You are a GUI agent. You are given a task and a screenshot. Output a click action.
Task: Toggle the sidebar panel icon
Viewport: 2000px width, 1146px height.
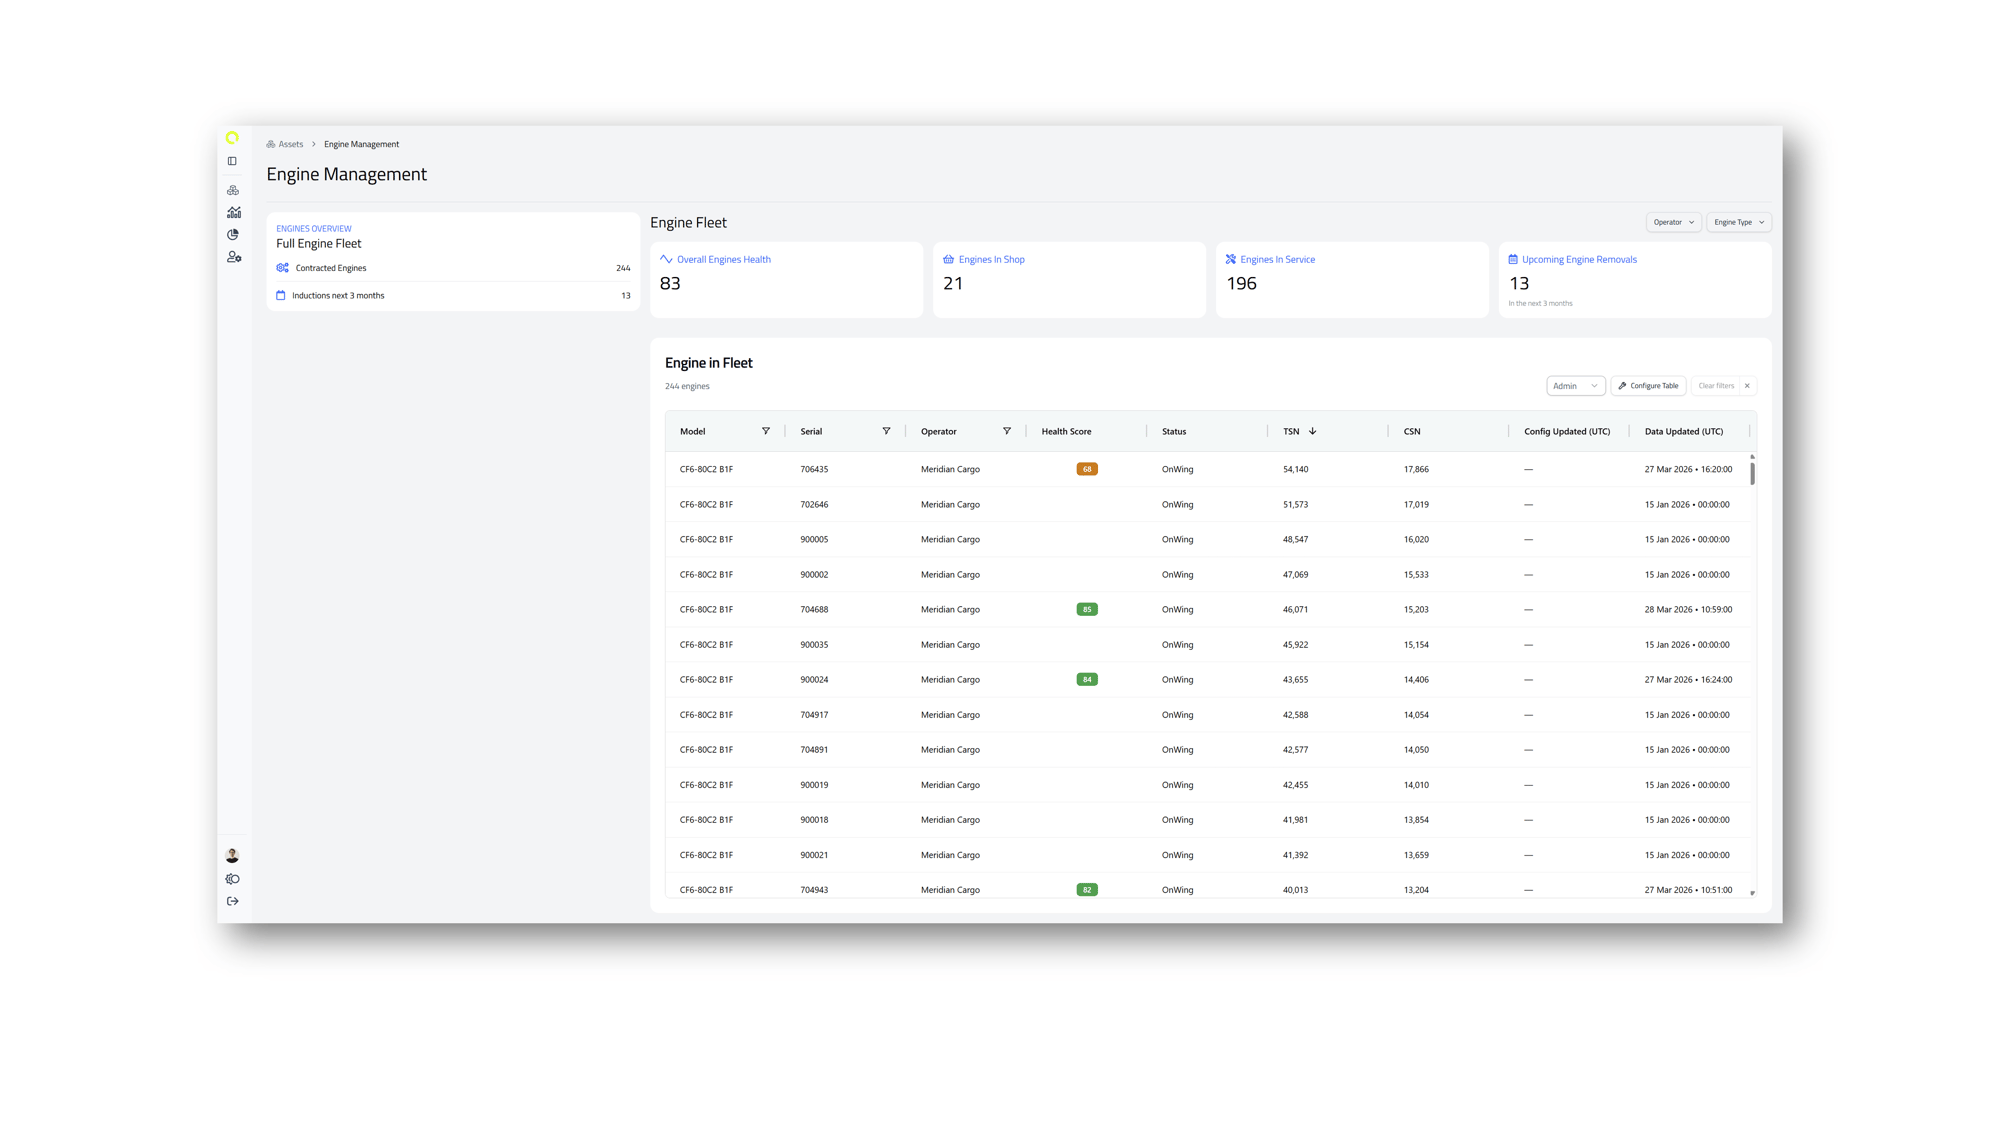232,161
